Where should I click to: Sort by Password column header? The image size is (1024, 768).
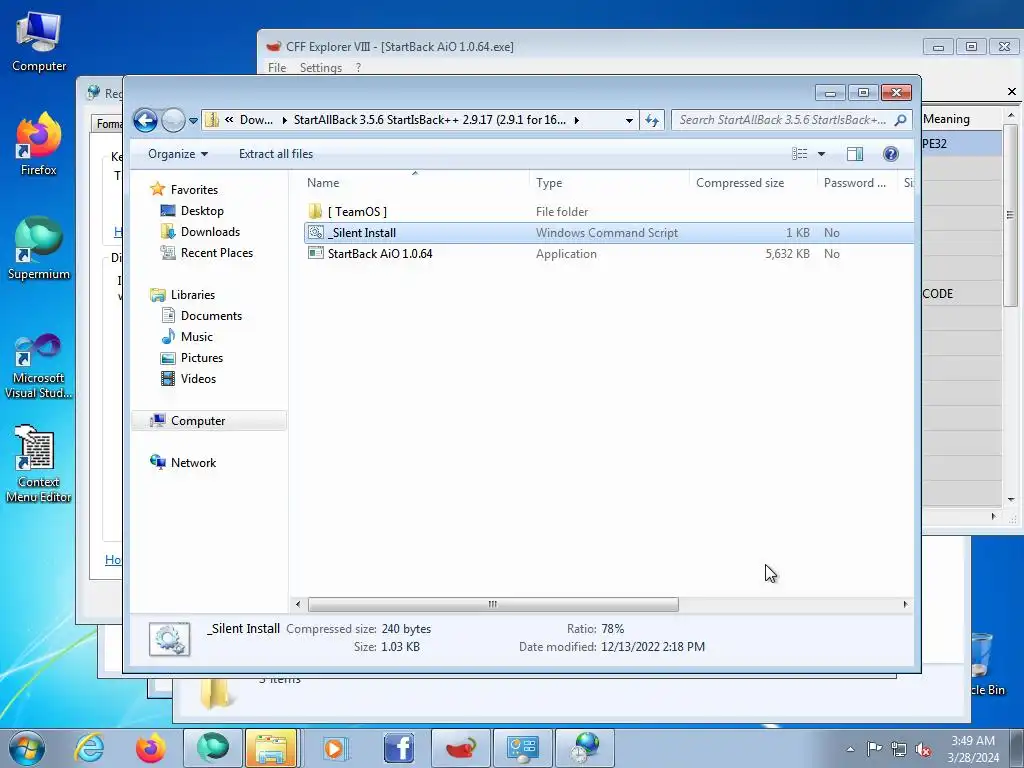857,183
